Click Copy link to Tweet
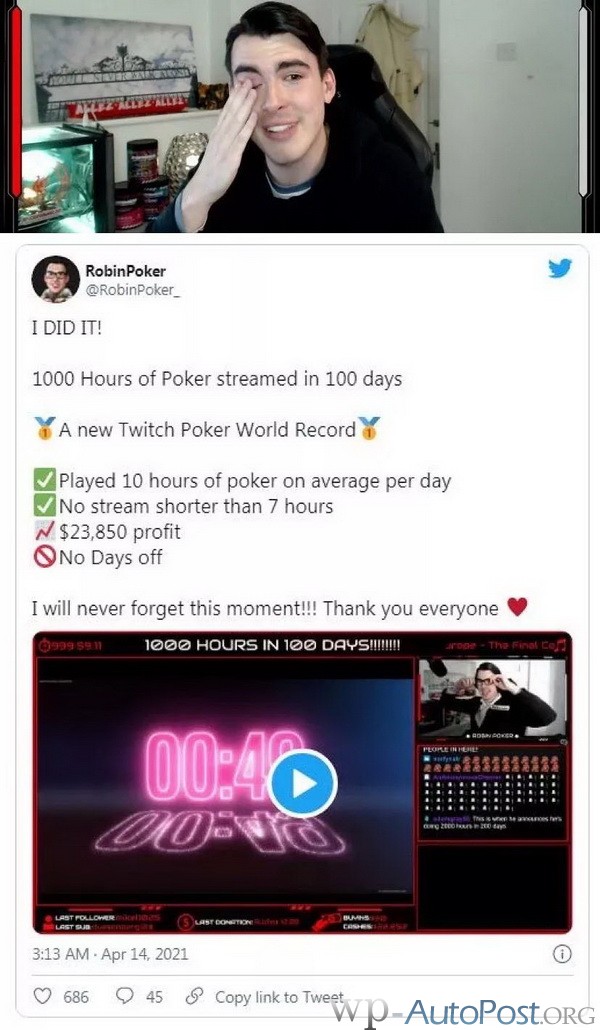Image resolution: width=600 pixels, height=1030 pixels. click(279, 997)
